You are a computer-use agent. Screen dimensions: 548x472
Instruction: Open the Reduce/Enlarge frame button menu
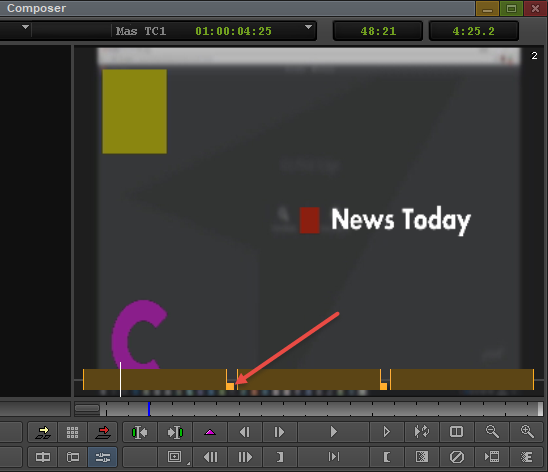[x=175, y=457]
